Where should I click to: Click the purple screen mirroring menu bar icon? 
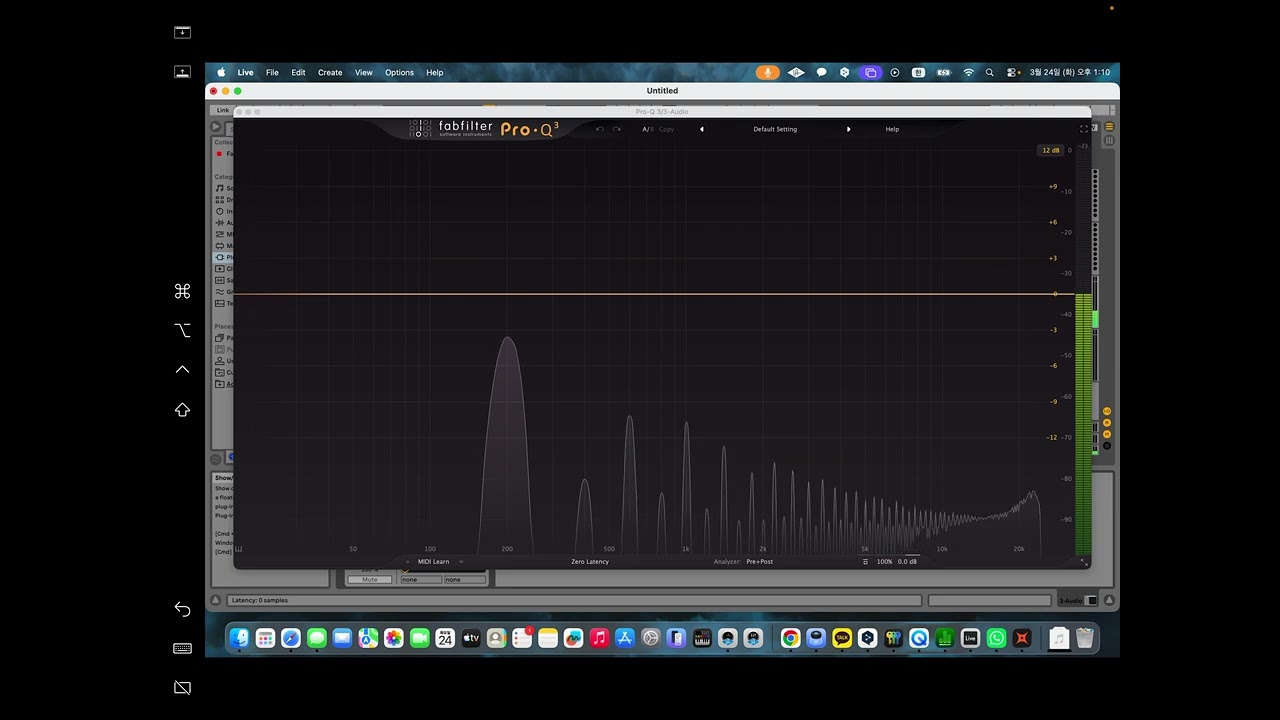(x=870, y=73)
